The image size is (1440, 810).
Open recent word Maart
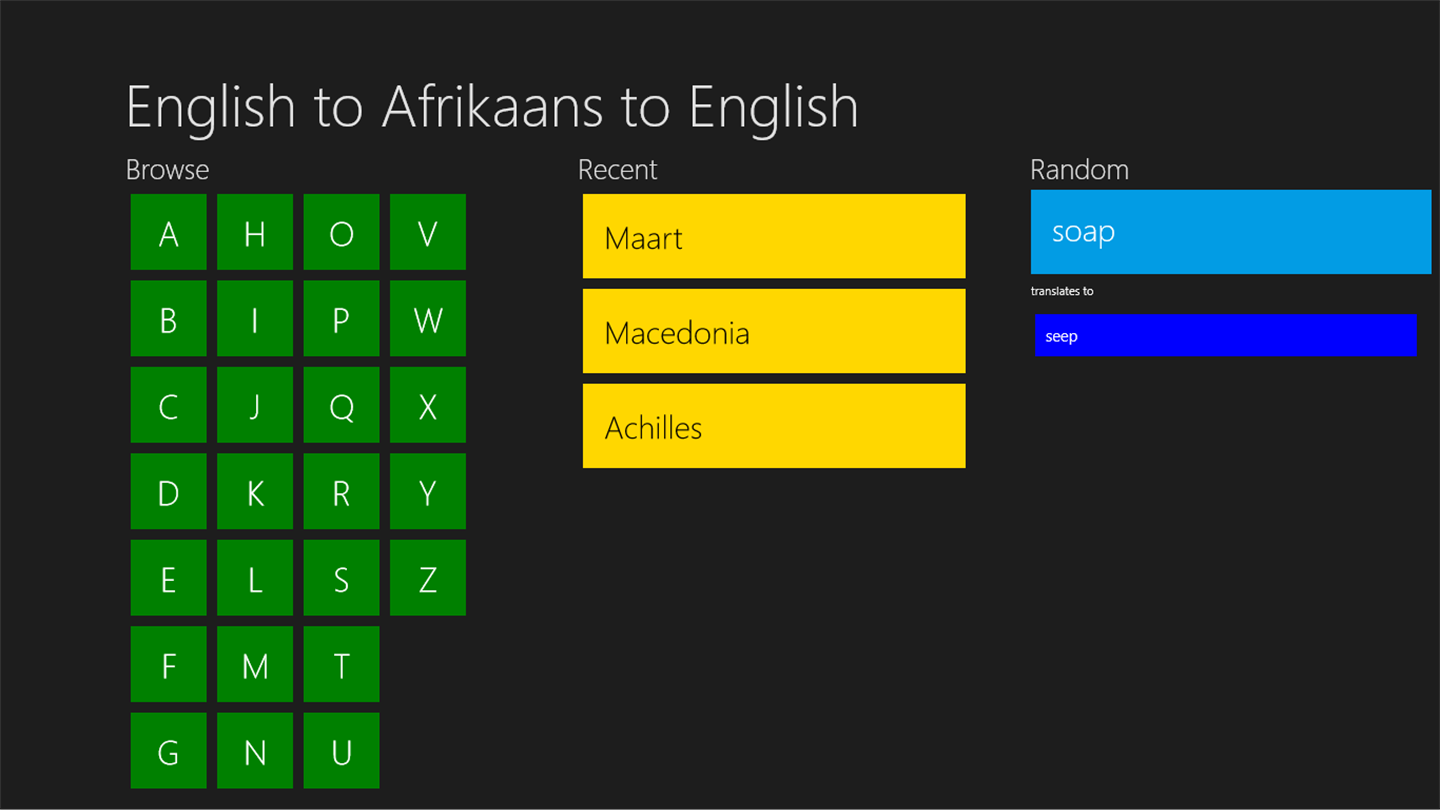(x=774, y=236)
